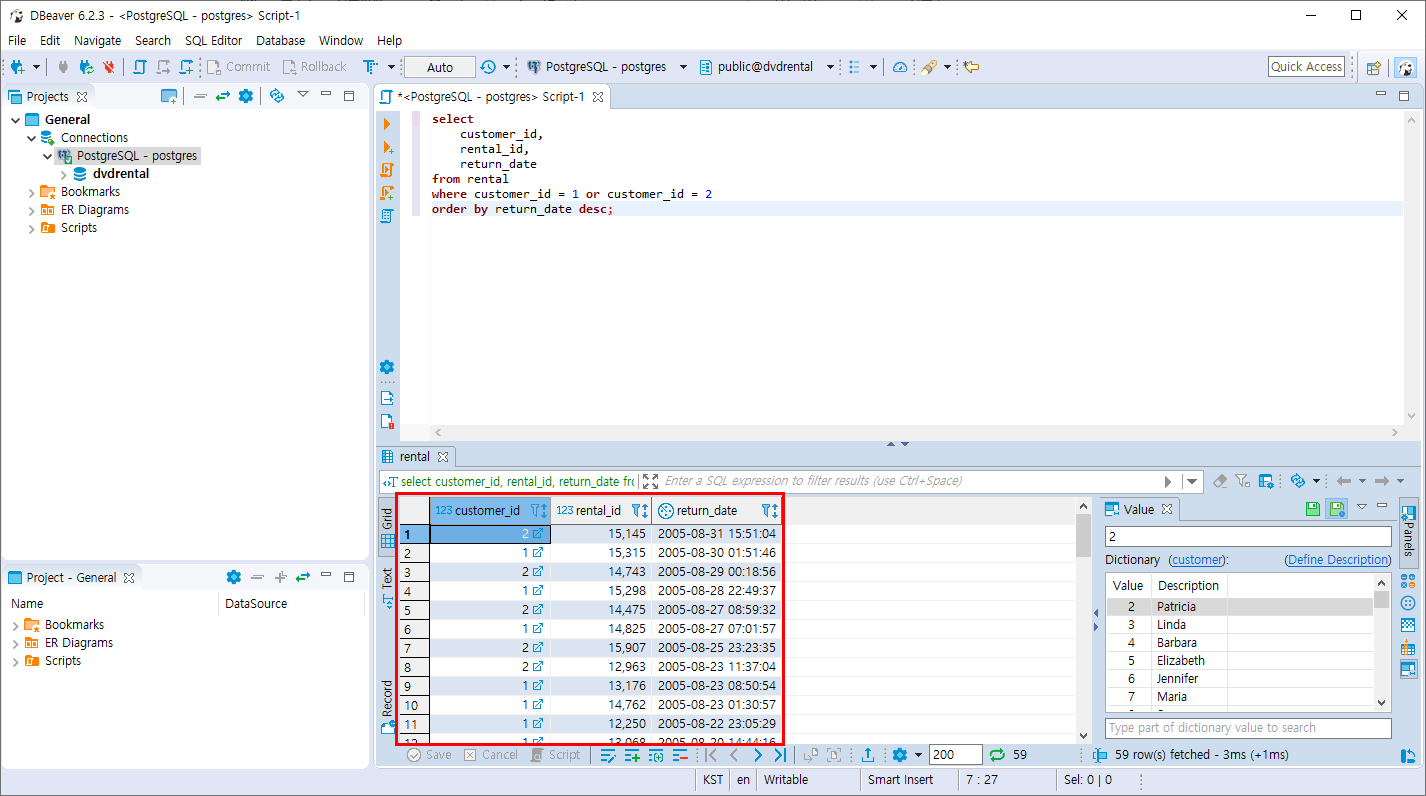
Task: Open filter history dropdown arrow
Action: point(1191,481)
